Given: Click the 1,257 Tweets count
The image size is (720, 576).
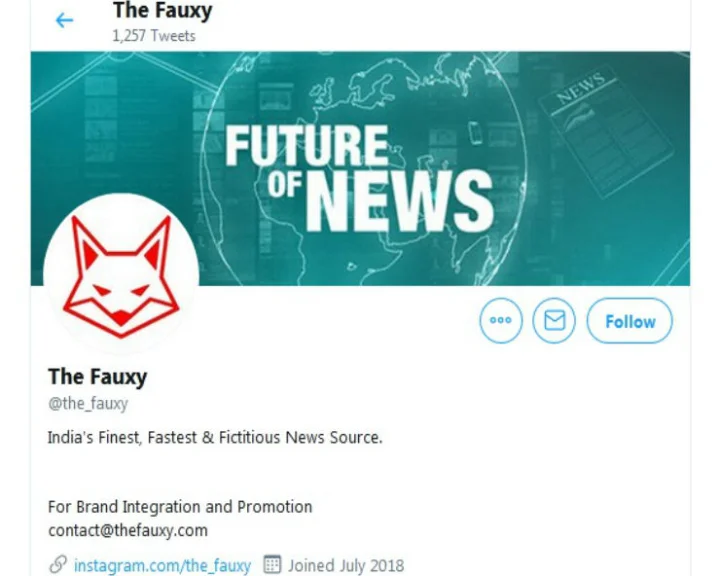Looking at the screenshot, I should pyautogui.click(x=154, y=36).
